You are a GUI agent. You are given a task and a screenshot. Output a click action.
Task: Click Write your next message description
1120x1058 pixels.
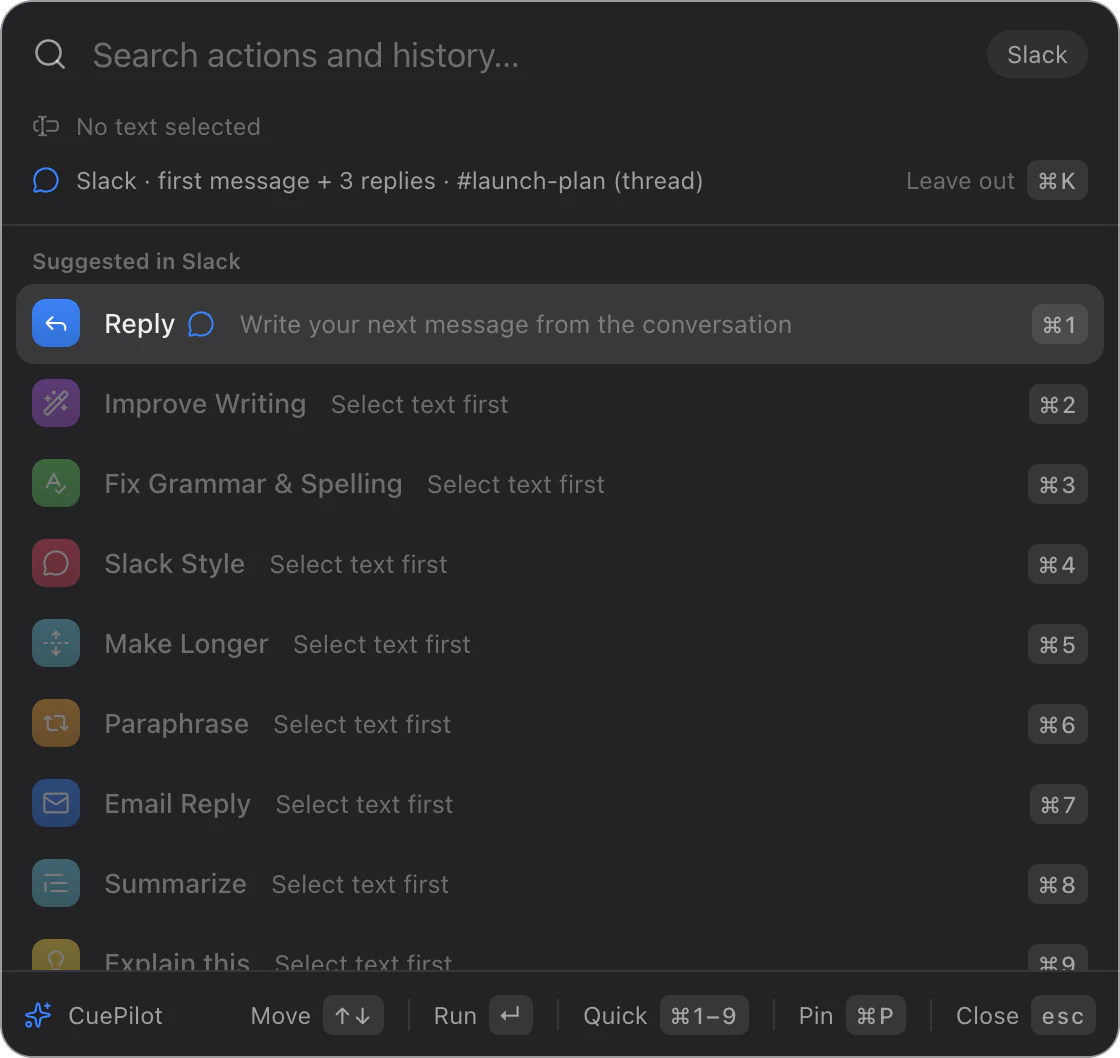[x=516, y=324]
